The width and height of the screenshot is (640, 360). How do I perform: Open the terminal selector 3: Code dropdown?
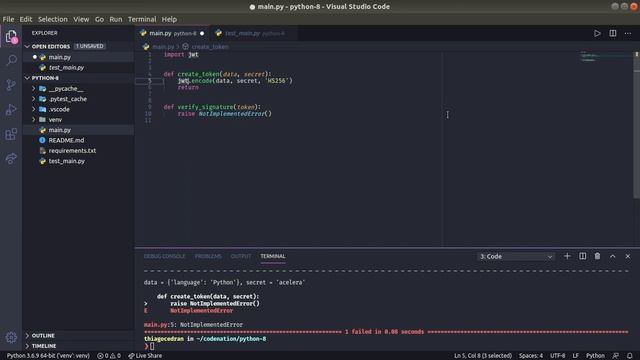[516, 256]
